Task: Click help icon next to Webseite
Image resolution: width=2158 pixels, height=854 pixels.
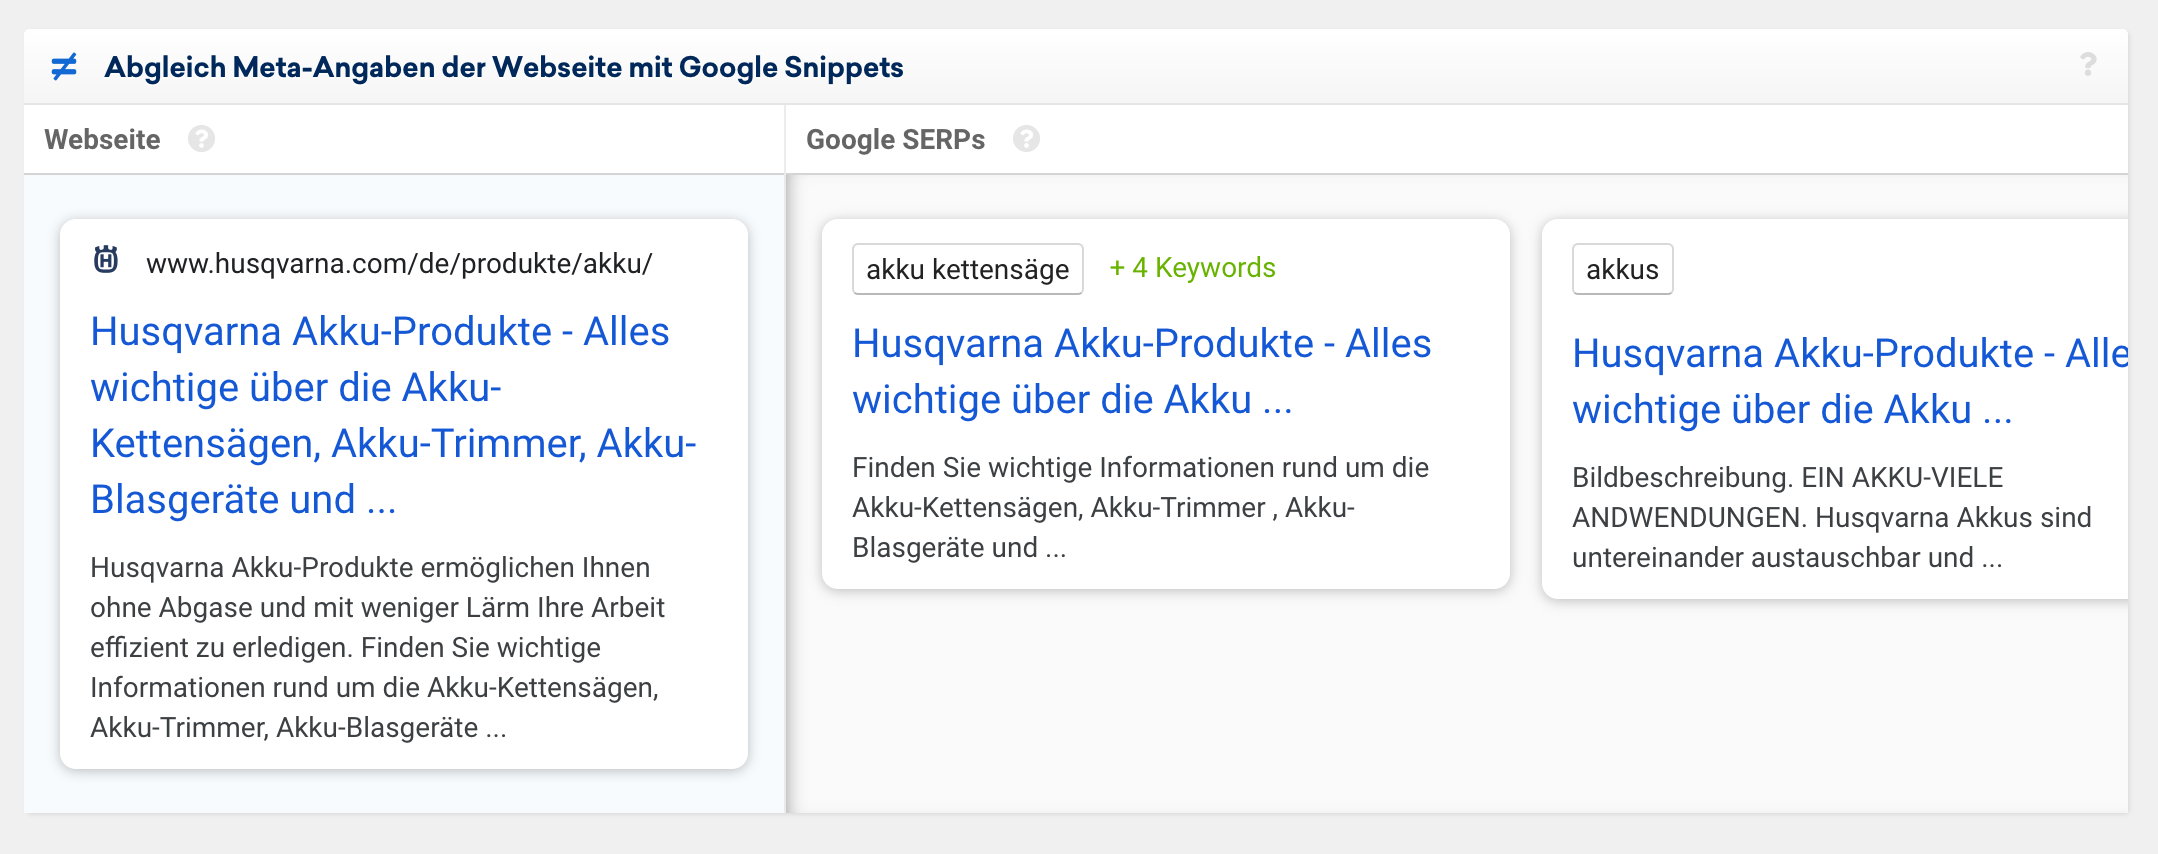Action: tap(201, 139)
